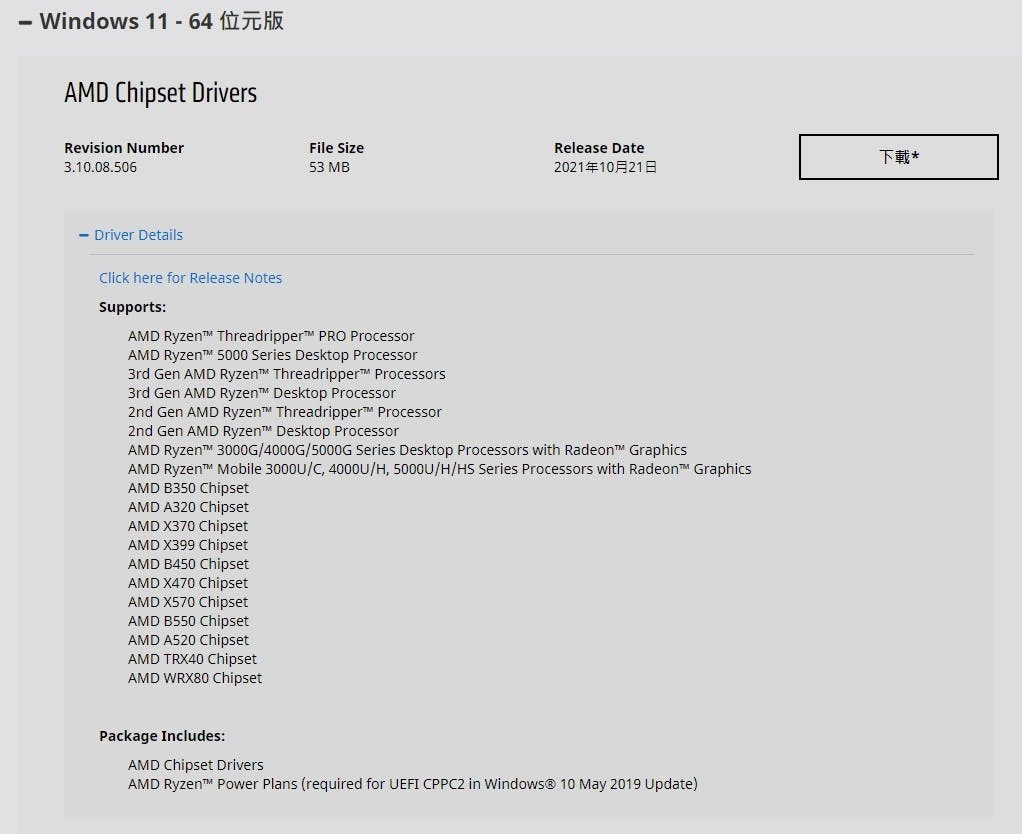Click AMD WRX80 Chipset entry
1022x834 pixels.
[195, 678]
